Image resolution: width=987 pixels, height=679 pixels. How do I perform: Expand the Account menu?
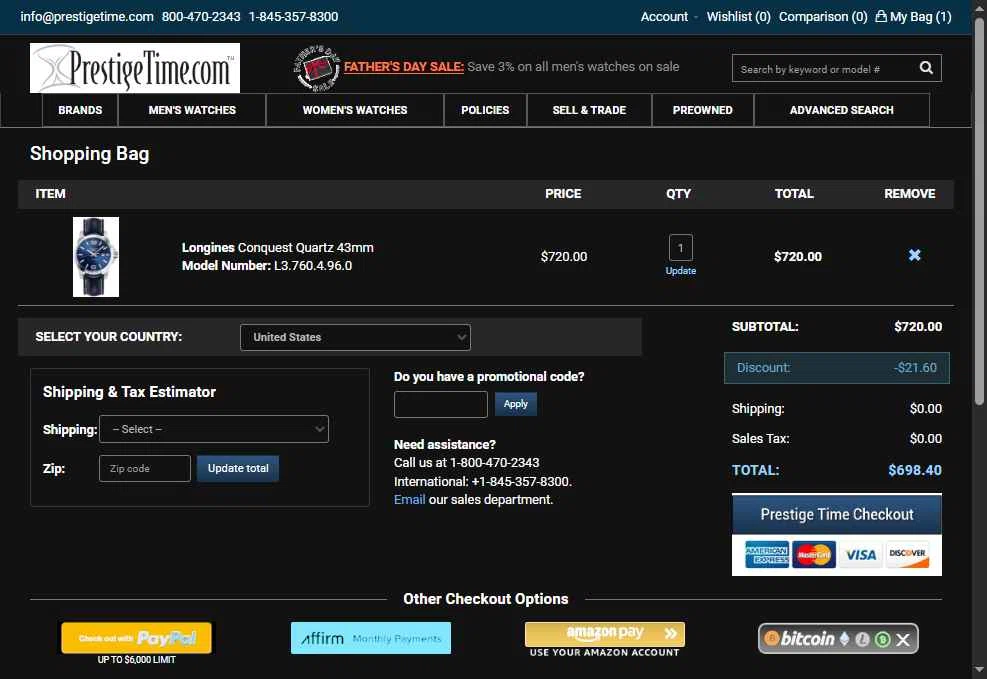(664, 16)
